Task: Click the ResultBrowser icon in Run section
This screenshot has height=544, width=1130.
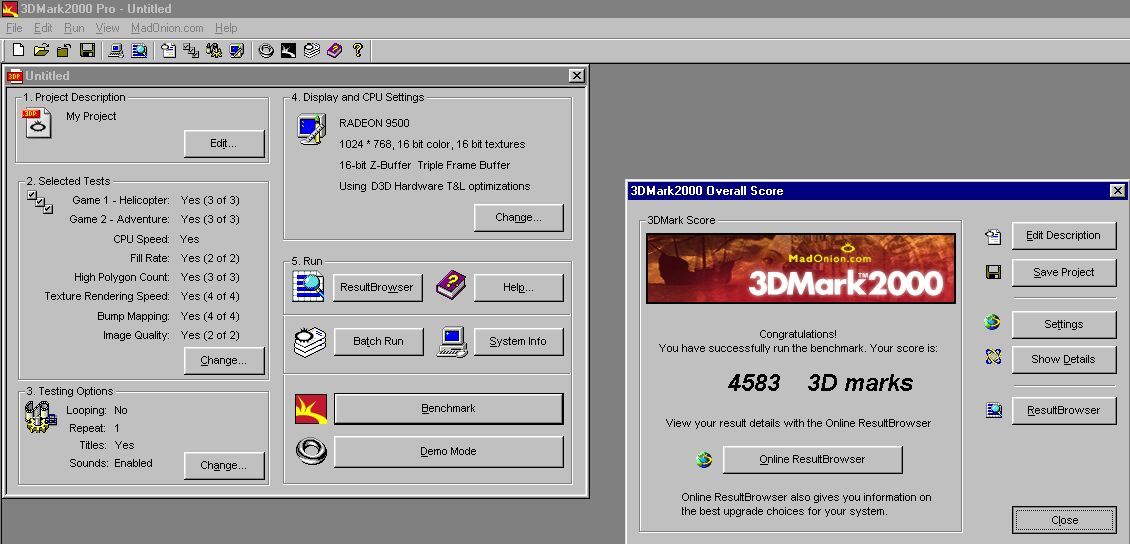Action: 308,286
